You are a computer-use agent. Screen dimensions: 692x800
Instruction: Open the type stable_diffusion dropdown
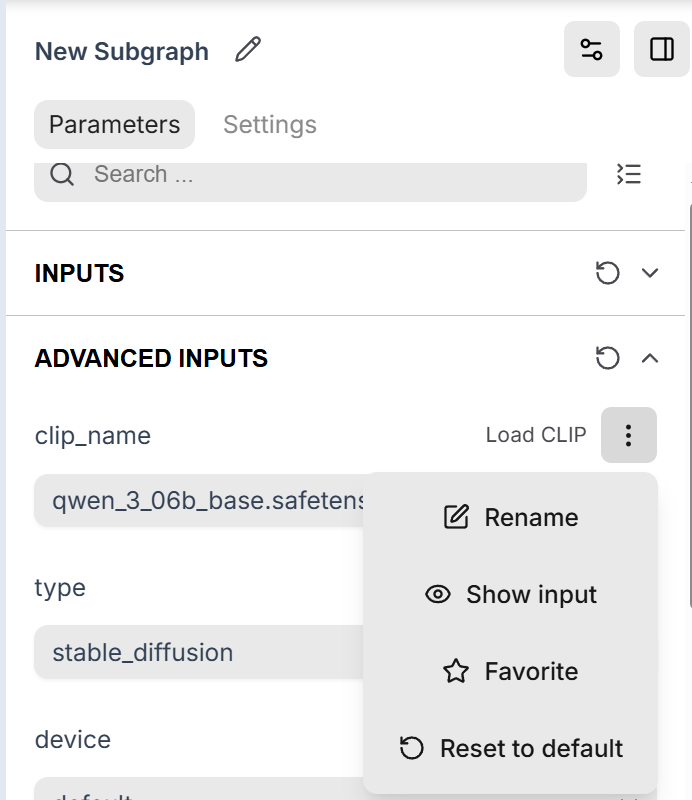point(199,652)
